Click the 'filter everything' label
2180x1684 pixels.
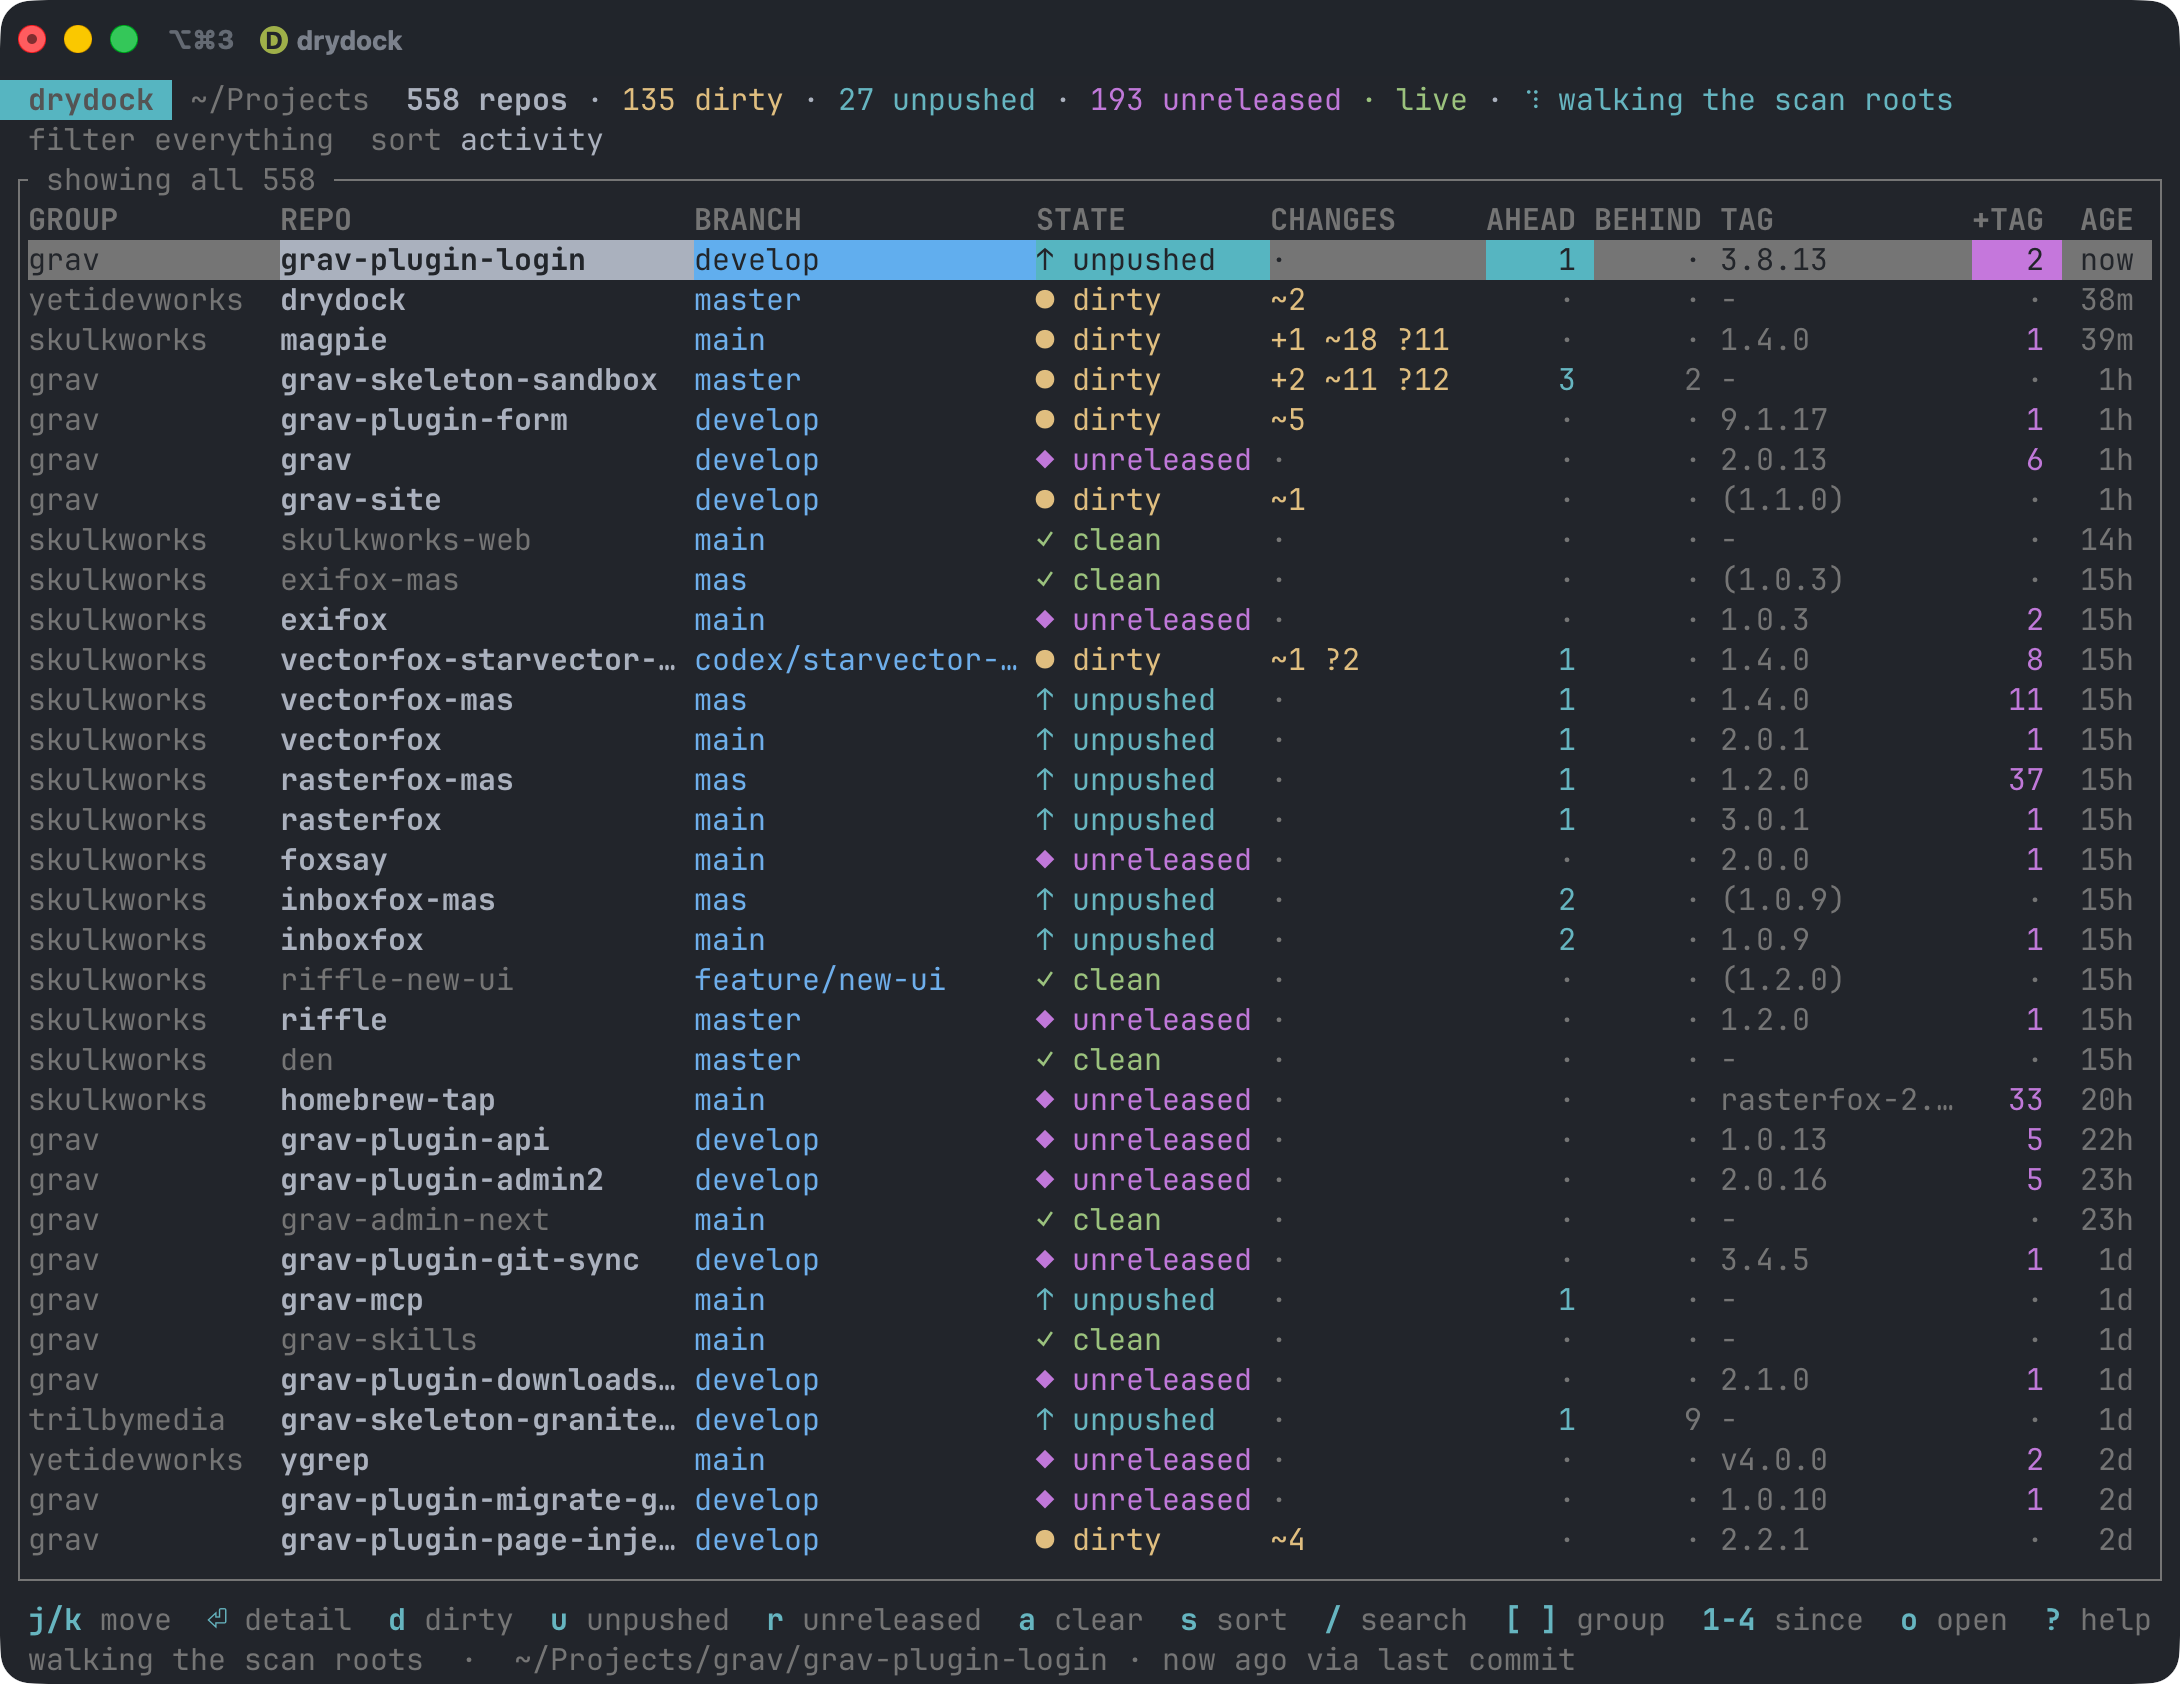180,140
